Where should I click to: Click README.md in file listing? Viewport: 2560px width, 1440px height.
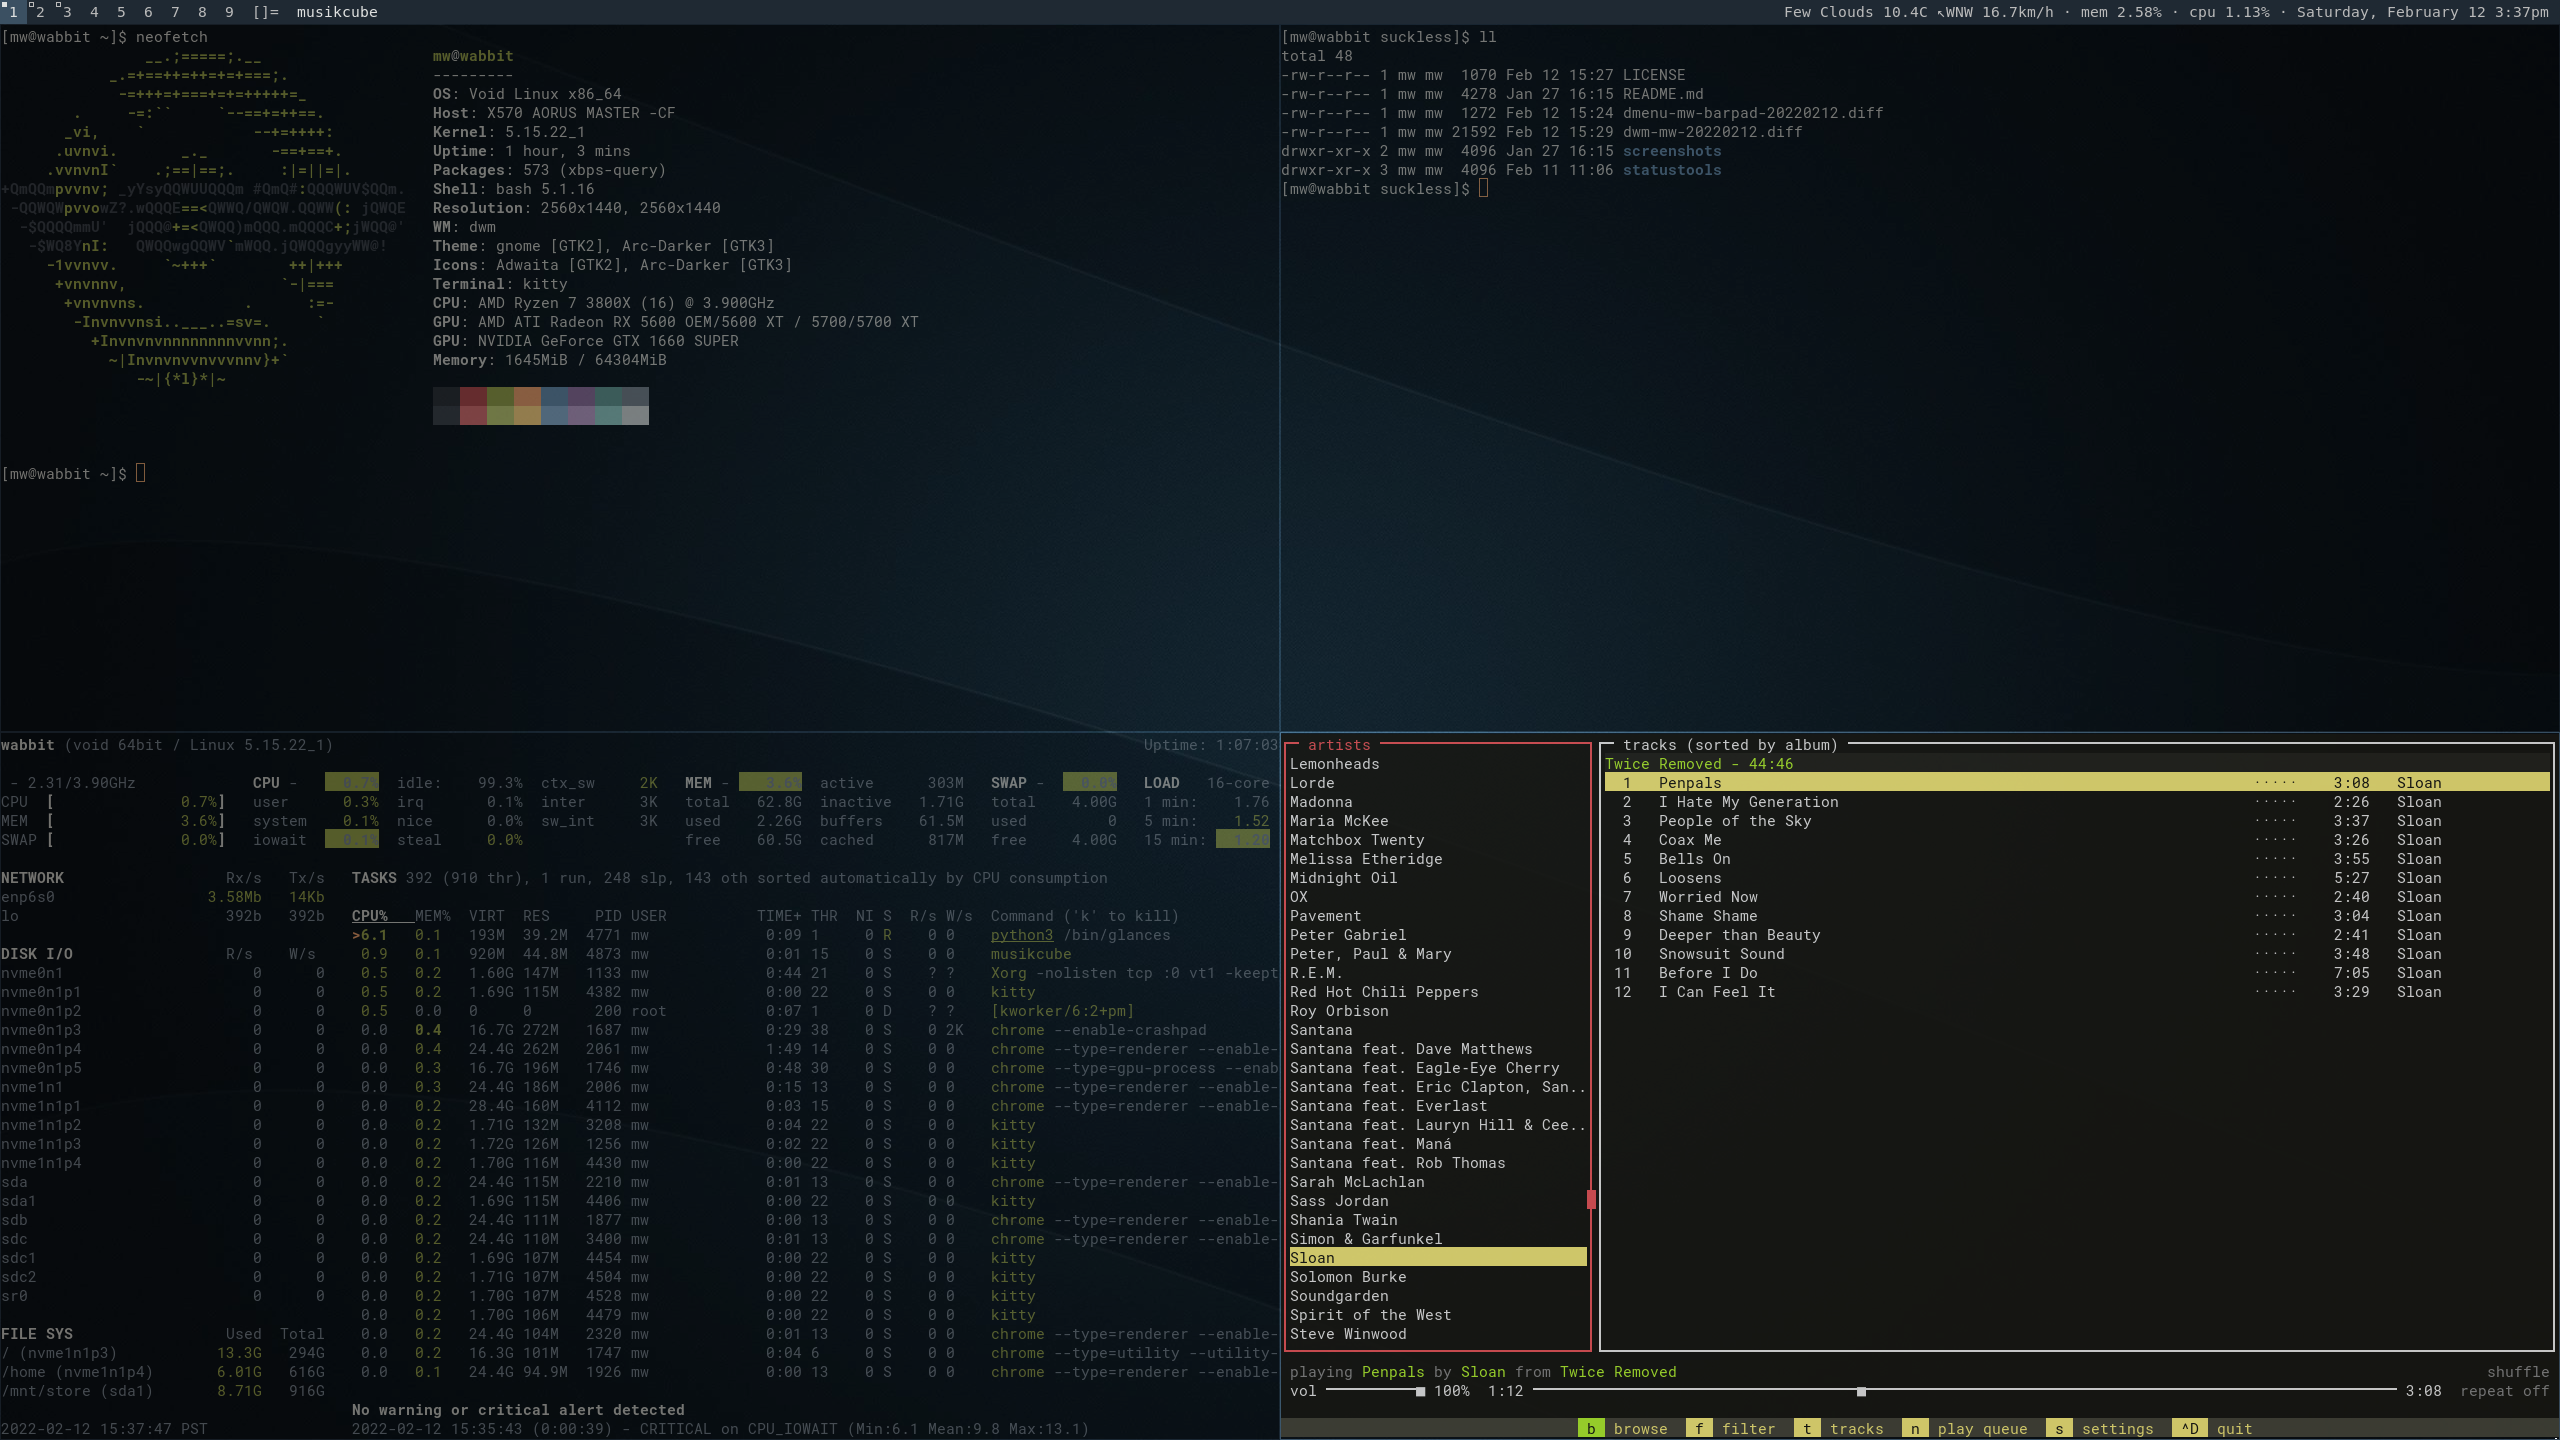1663,94
